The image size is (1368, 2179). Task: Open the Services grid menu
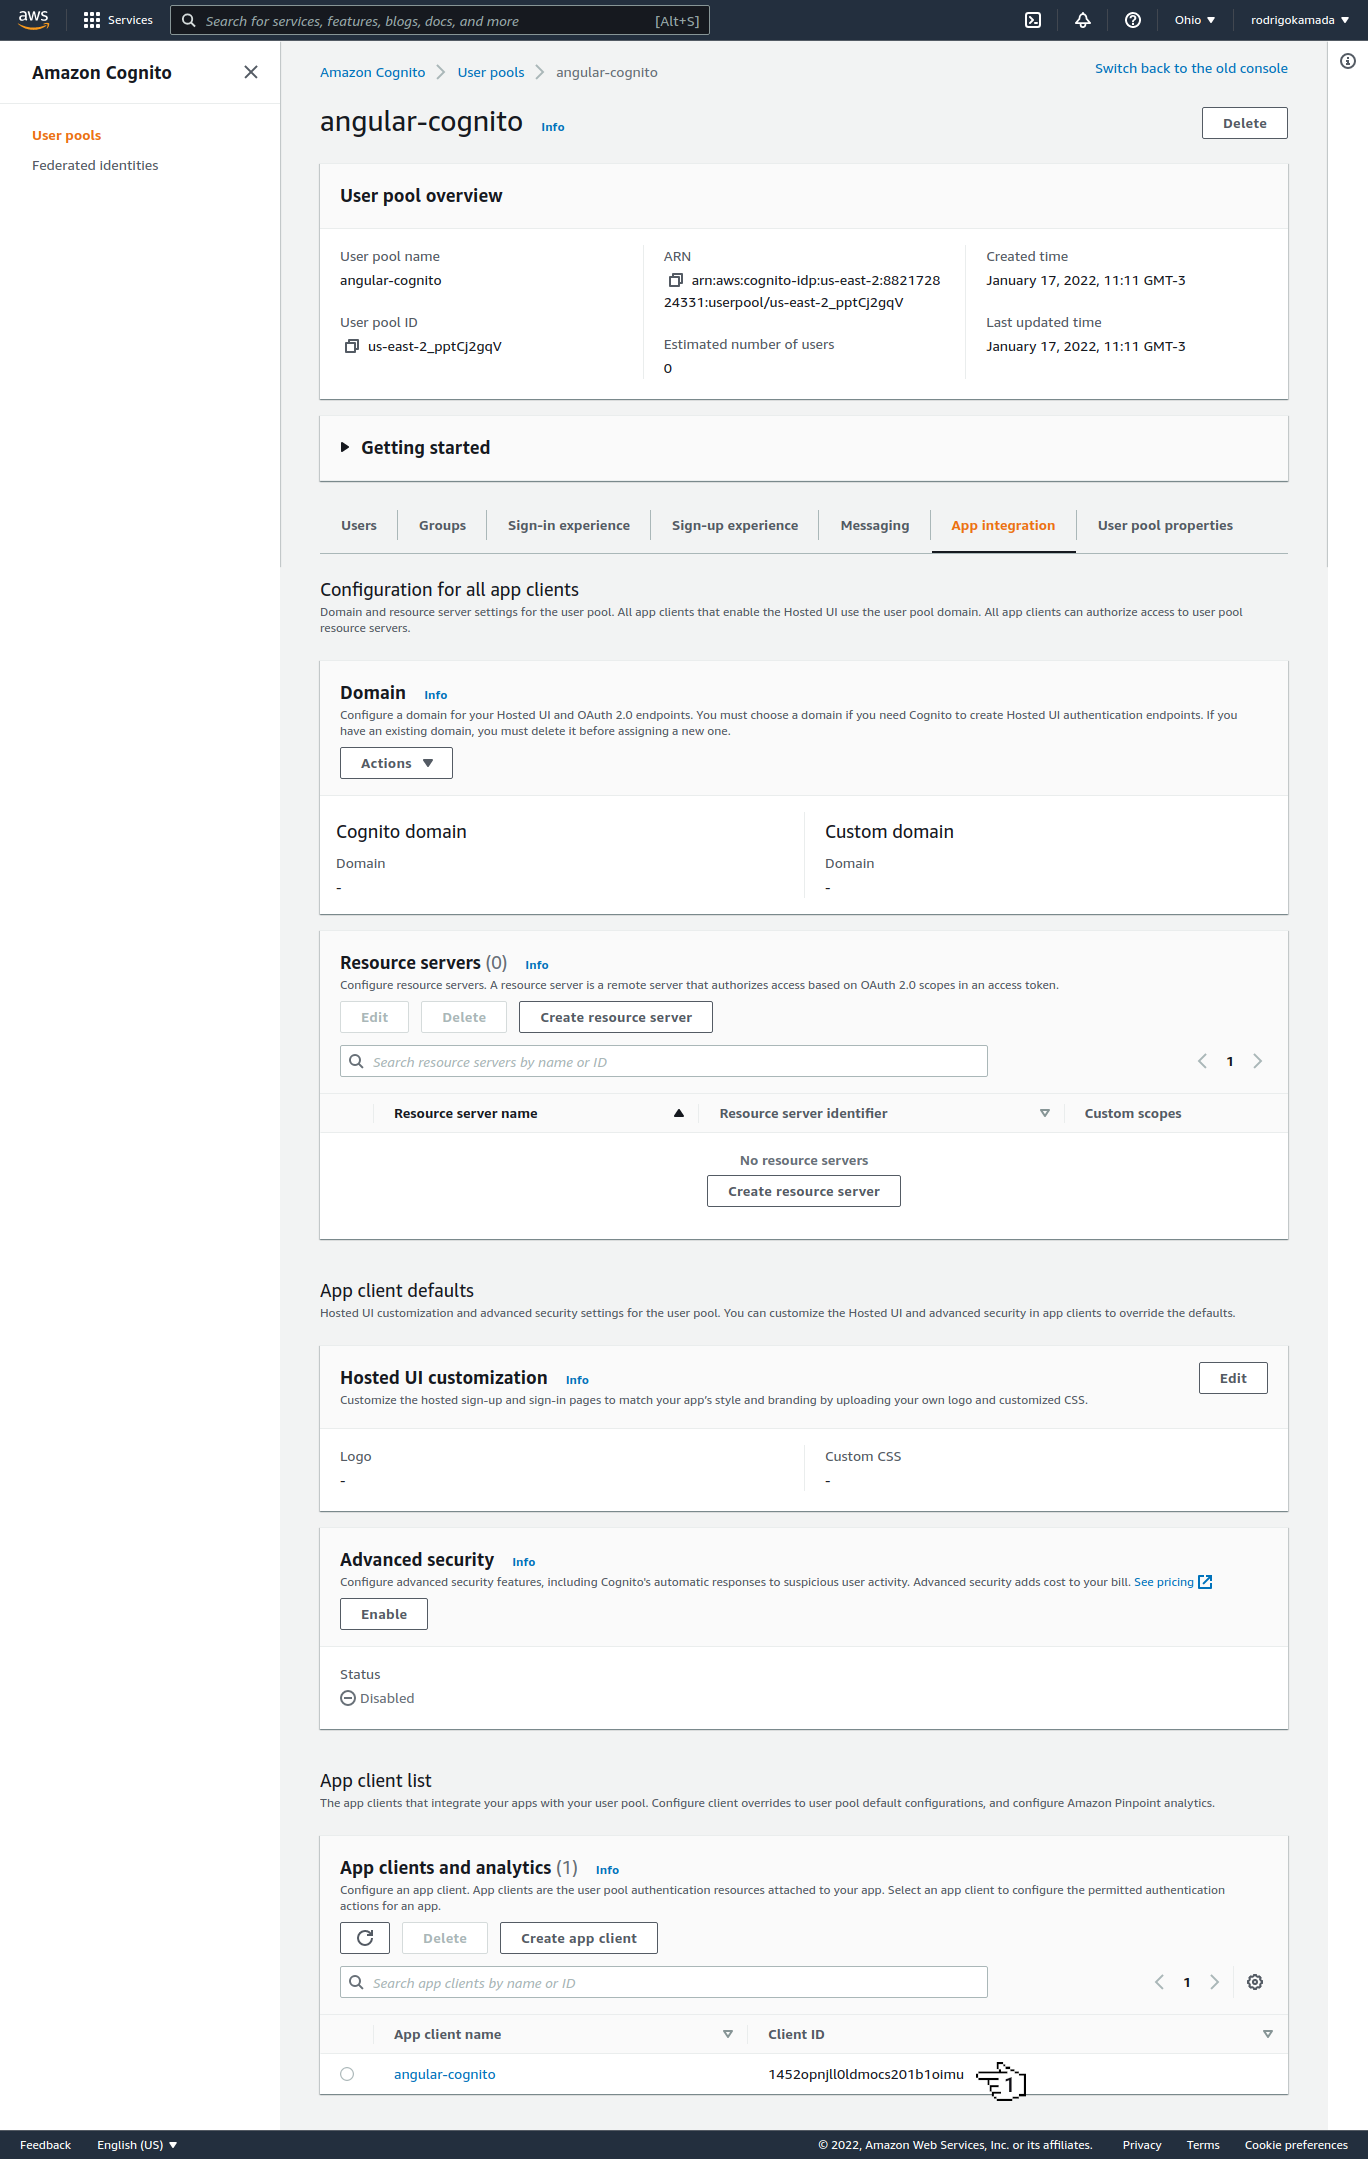click(118, 20)
